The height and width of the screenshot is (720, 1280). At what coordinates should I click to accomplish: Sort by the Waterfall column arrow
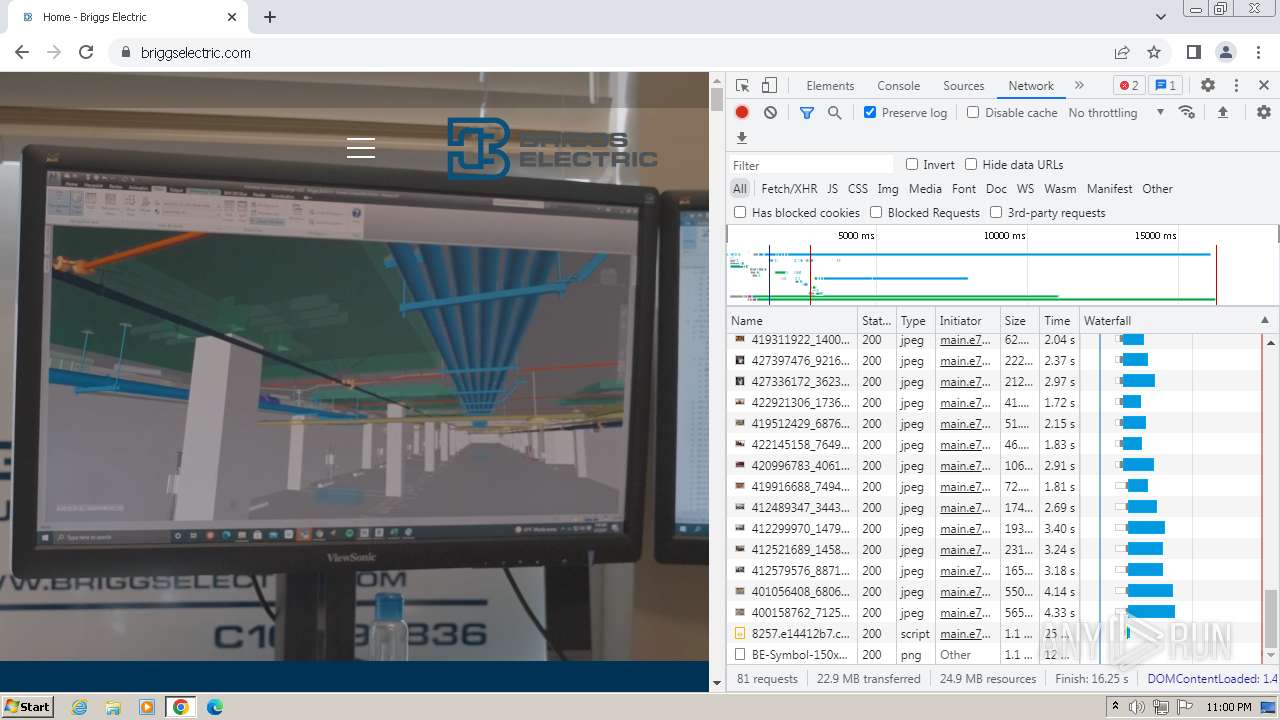1264,321
